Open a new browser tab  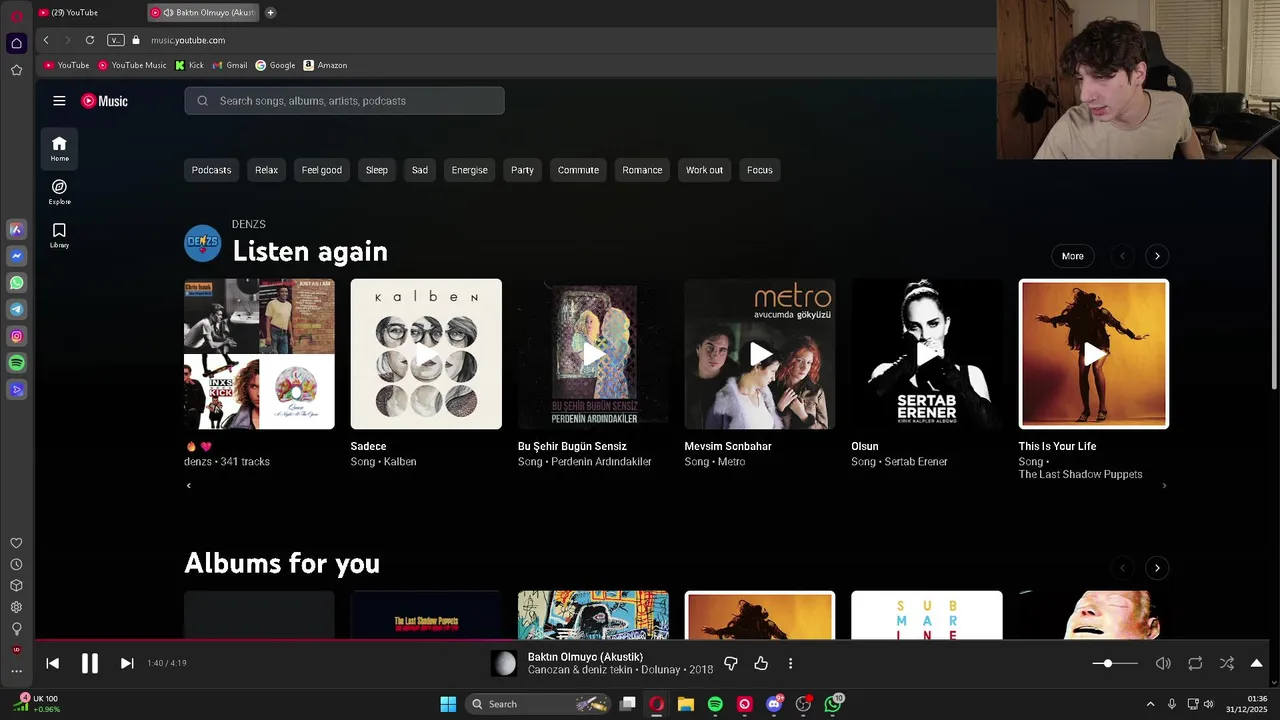click(270, 12)
